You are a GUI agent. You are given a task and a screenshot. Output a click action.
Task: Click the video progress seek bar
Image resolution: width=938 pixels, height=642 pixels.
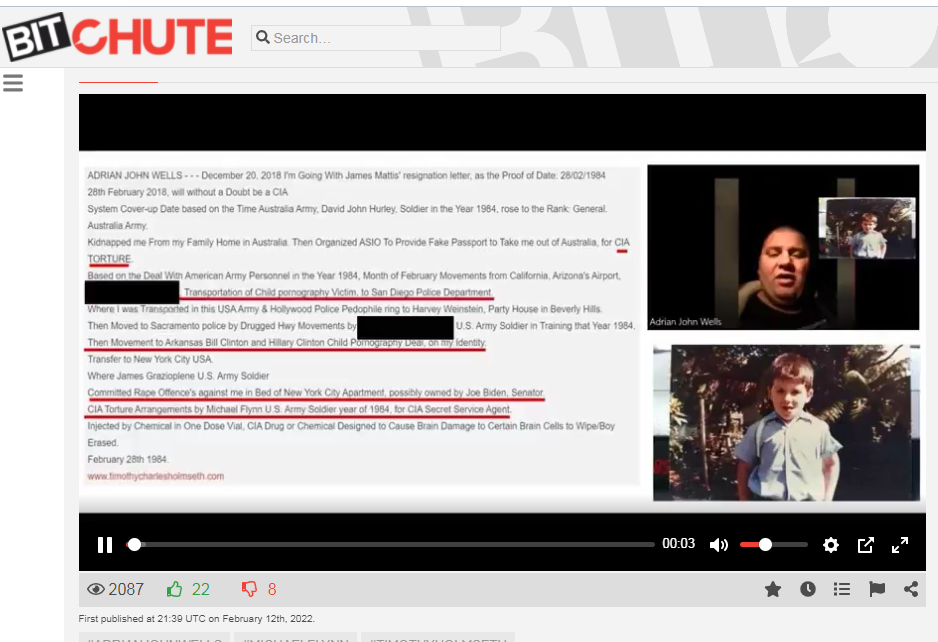(x=390, y=544)
